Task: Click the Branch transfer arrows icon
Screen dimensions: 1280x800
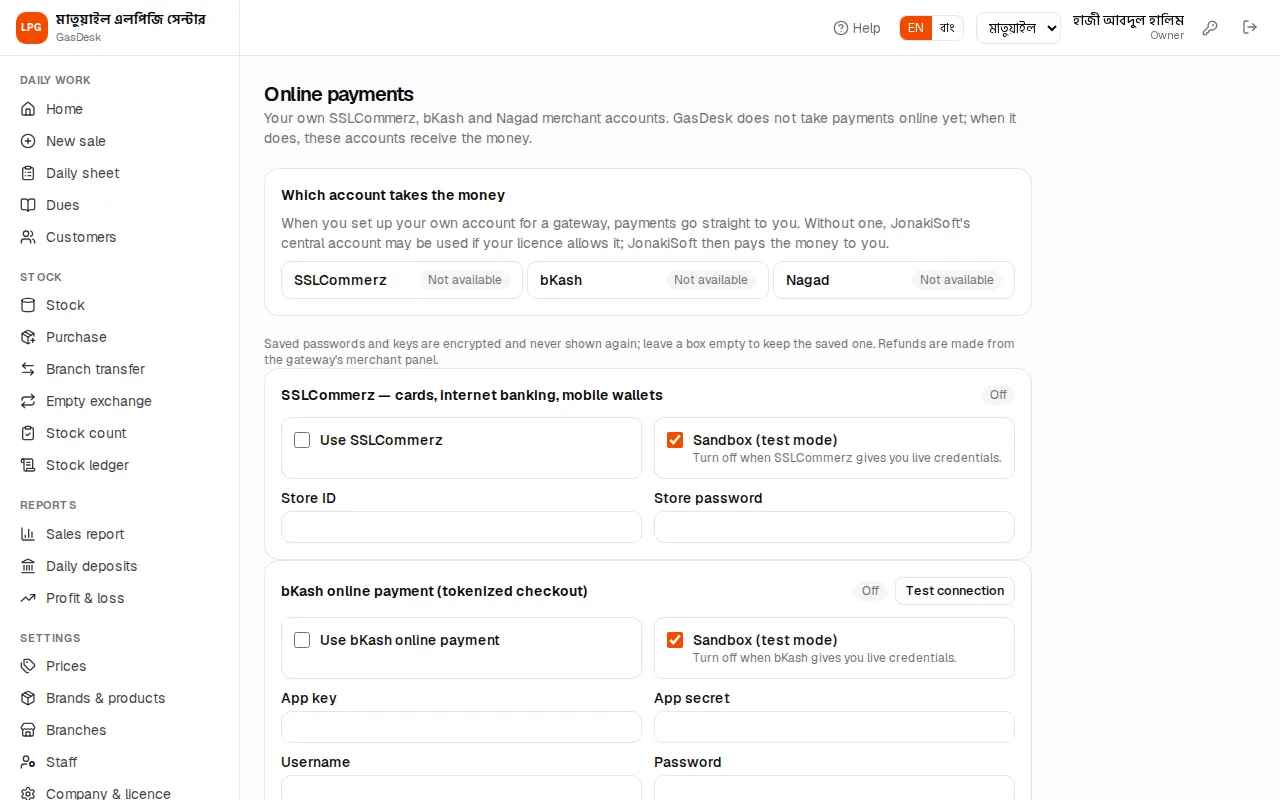Action: click(x=28, y=369)
